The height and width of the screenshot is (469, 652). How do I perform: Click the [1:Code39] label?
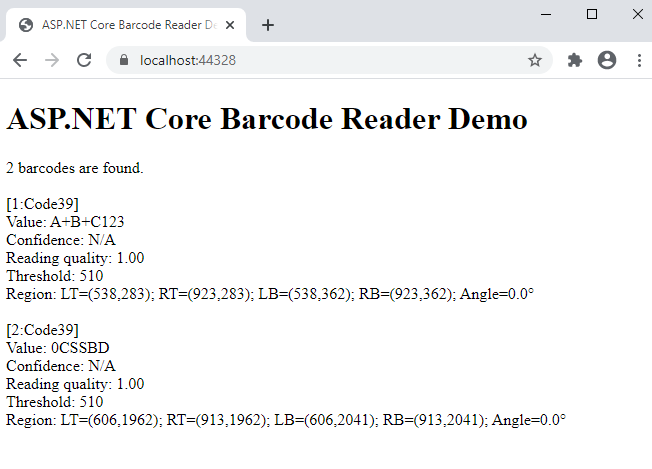pyautogui.click(x=42, y=204)
